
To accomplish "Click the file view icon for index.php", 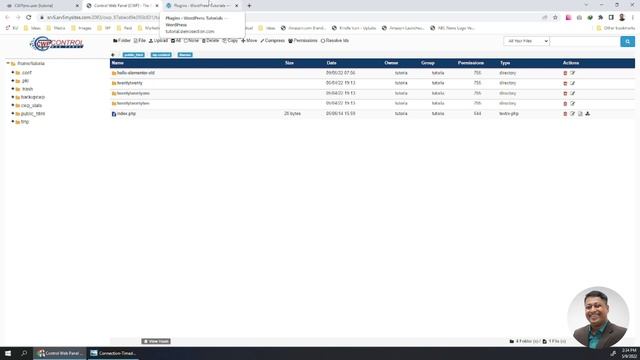I will tap(580, 114).
